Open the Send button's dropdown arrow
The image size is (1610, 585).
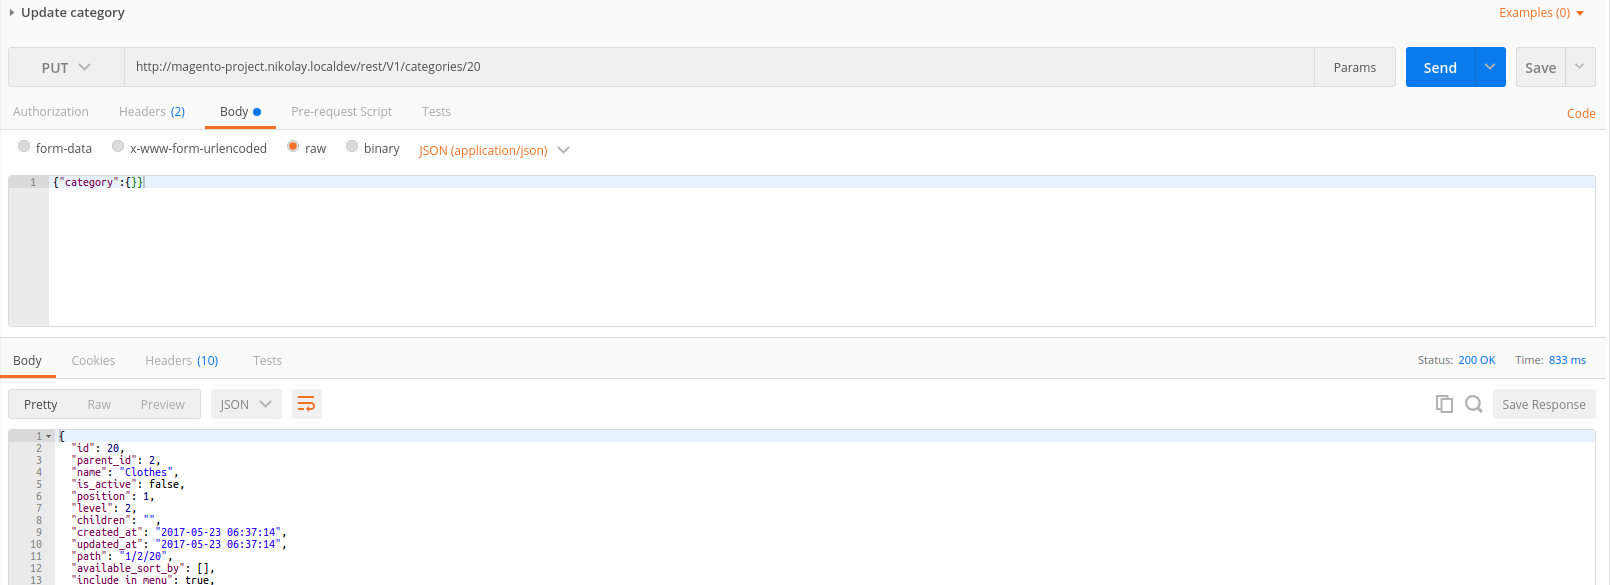pos(1489,67)
